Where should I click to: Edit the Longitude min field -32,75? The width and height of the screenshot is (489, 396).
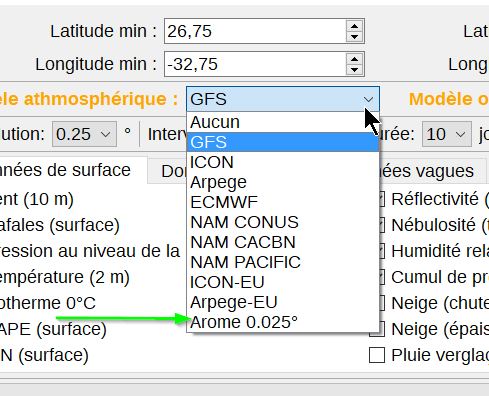255,64
